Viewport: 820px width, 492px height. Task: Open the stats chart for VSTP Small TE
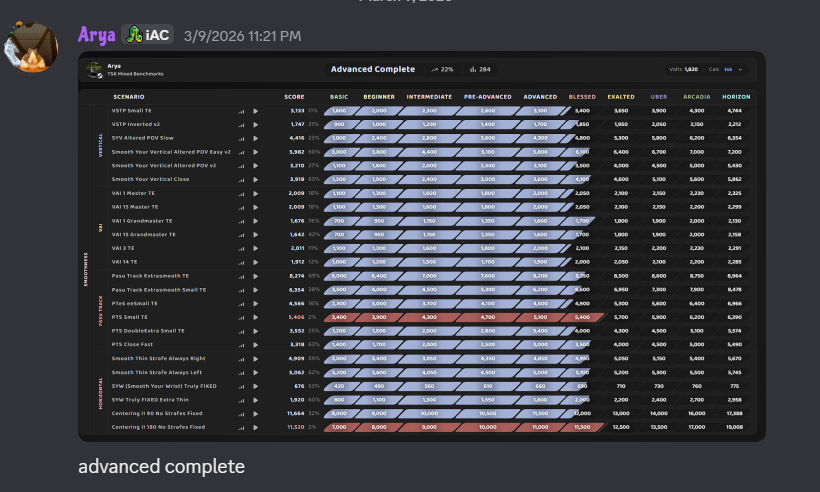(241, 111)
